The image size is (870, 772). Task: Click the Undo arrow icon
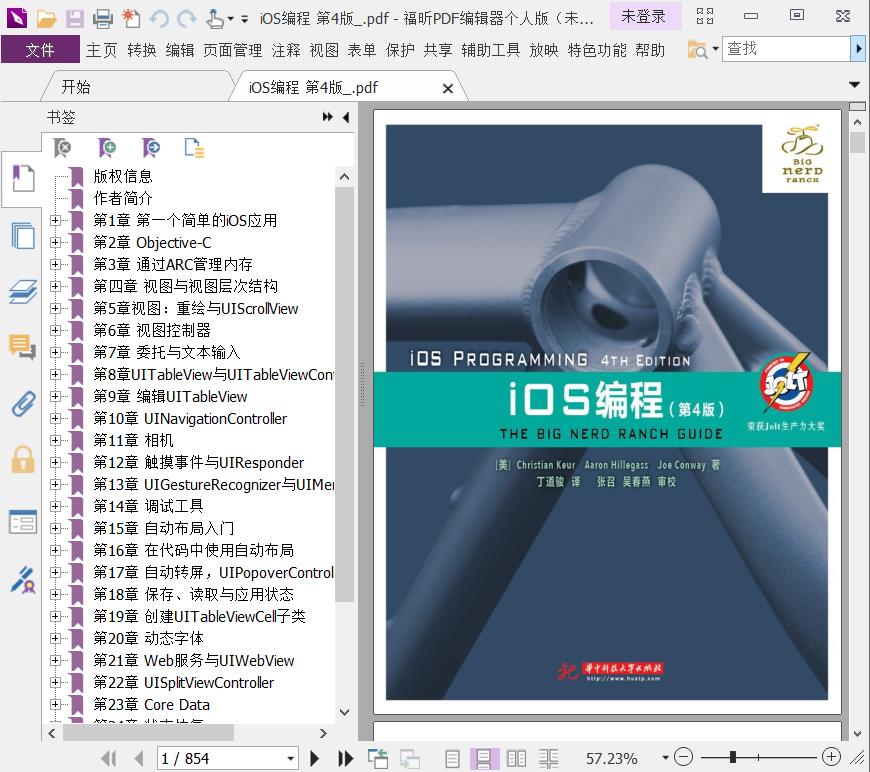(x=159, y=19)
